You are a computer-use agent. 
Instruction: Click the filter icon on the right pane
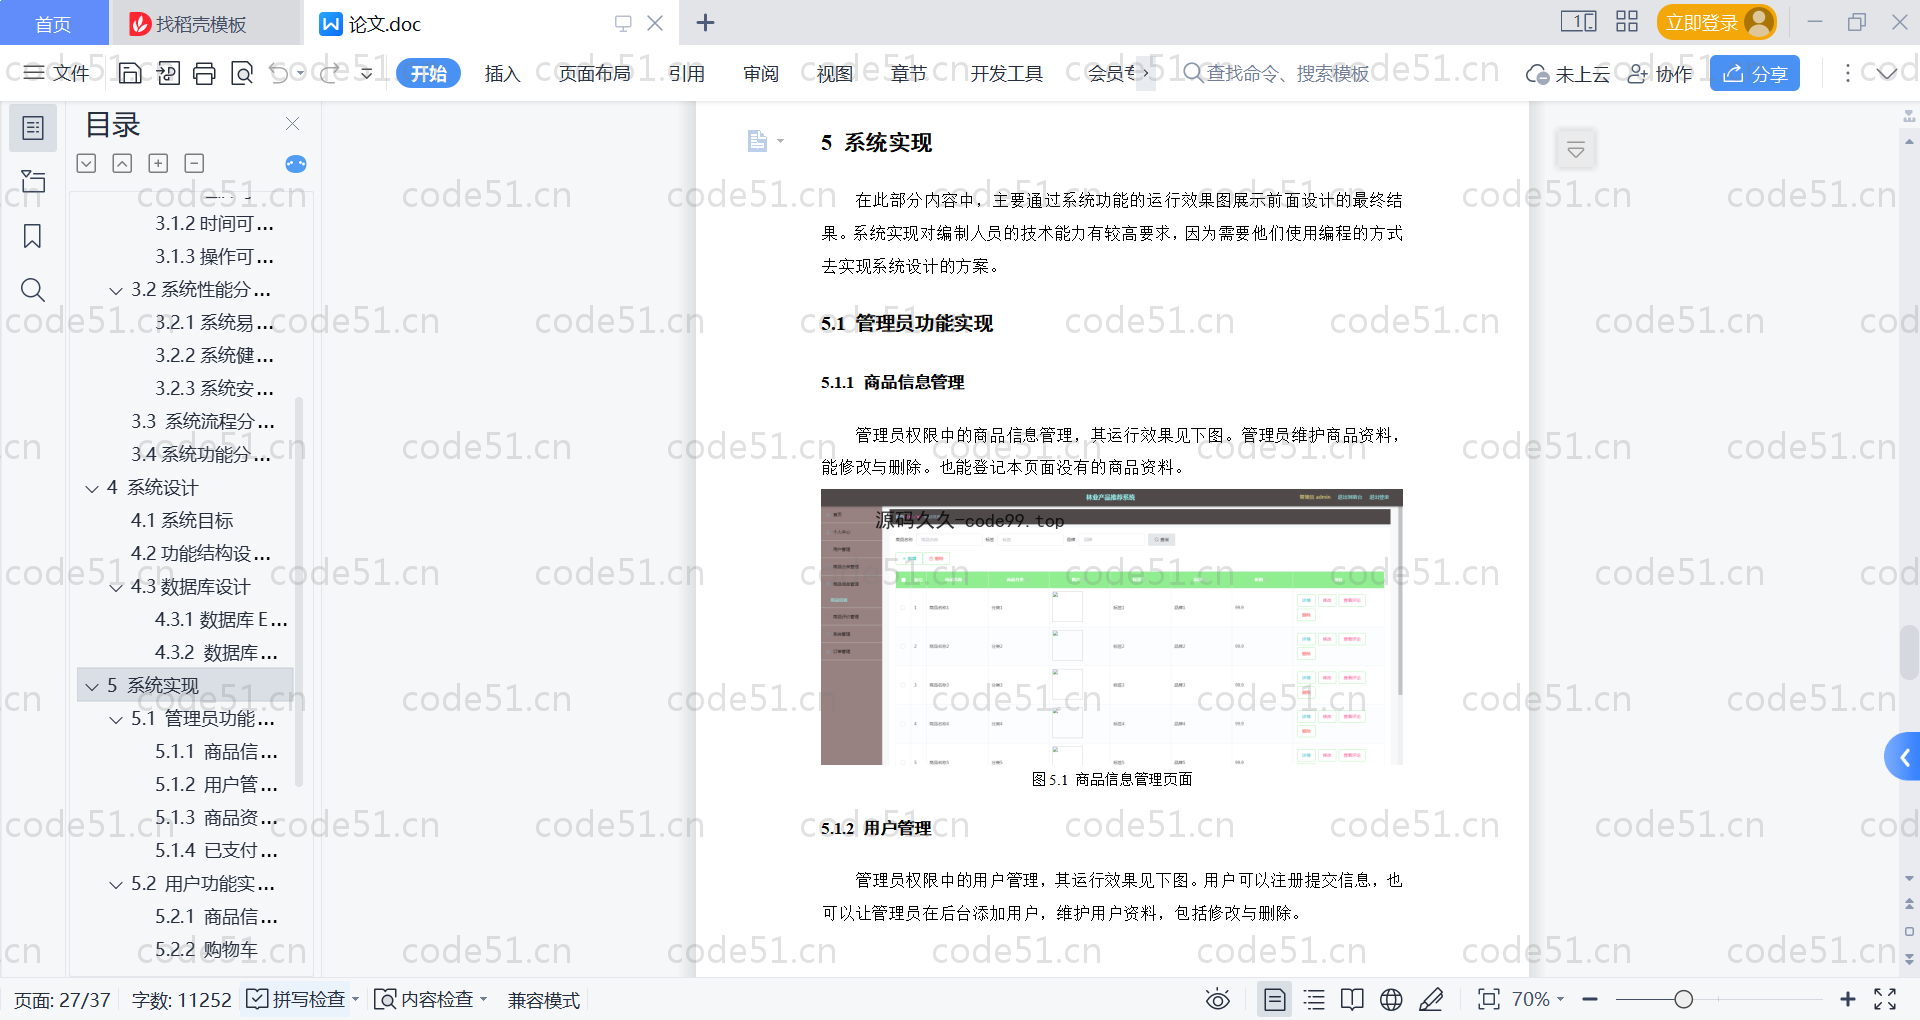1576,150
